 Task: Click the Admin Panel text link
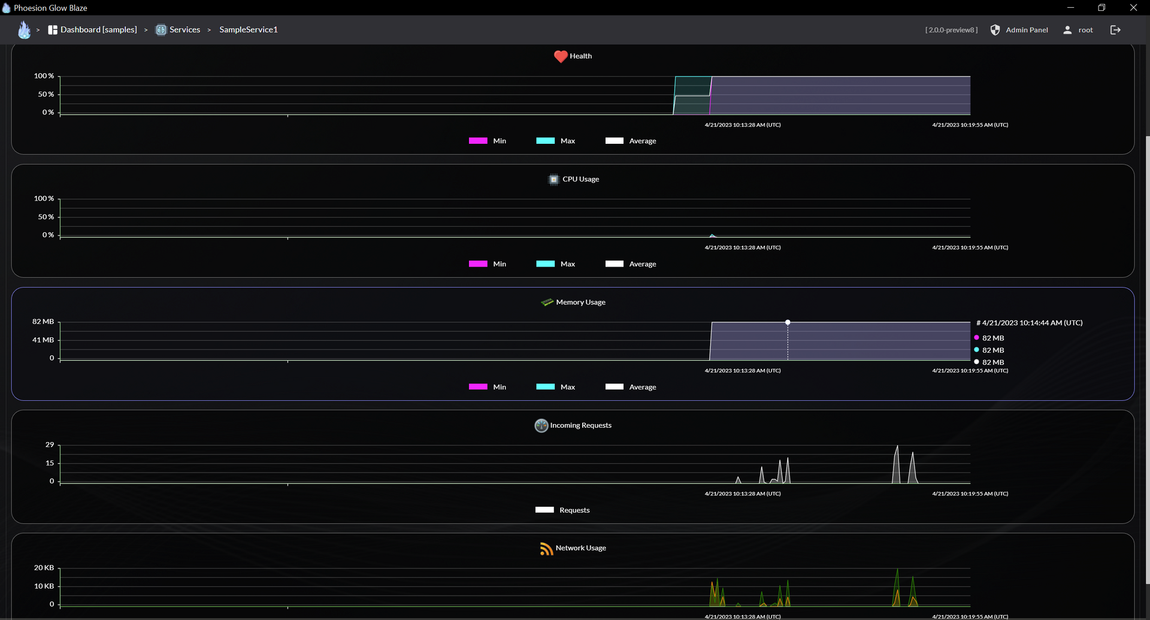1027,30
